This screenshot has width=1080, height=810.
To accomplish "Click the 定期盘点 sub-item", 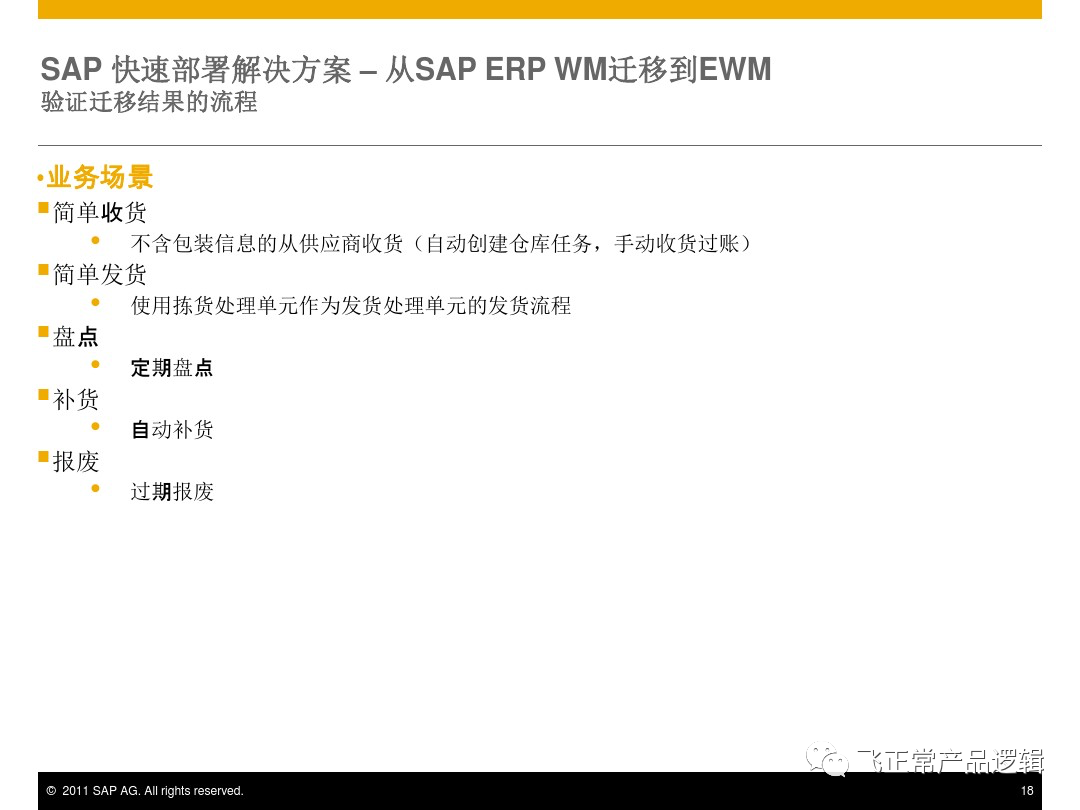I will click(x=172, y=368).
